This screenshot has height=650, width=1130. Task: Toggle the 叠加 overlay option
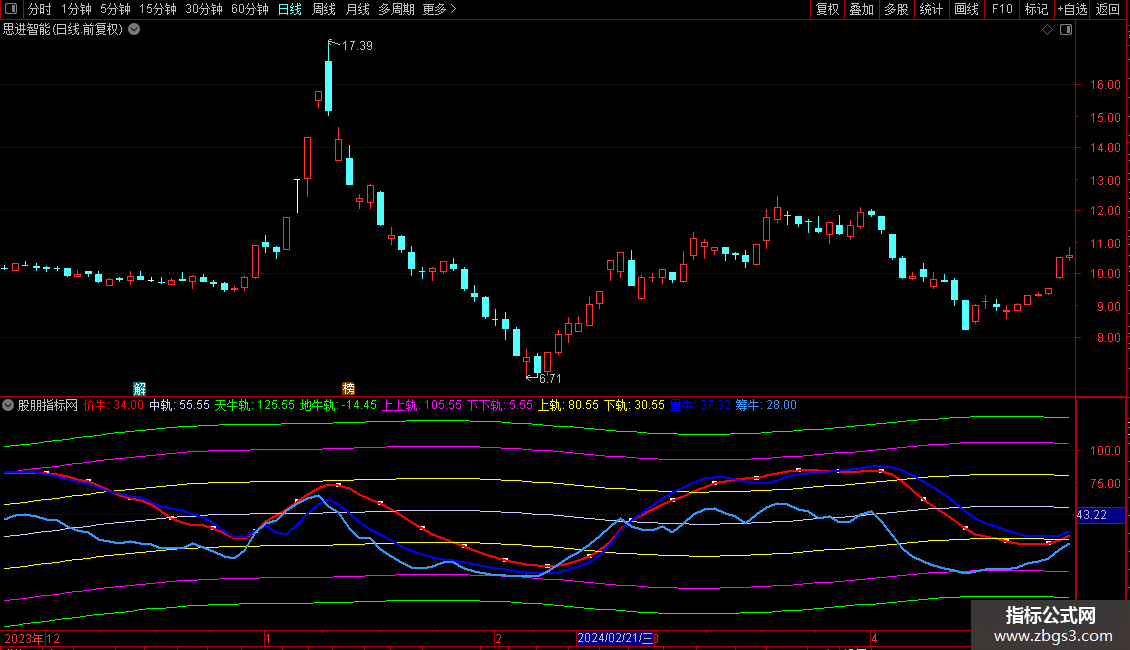(x=861, y=10)
